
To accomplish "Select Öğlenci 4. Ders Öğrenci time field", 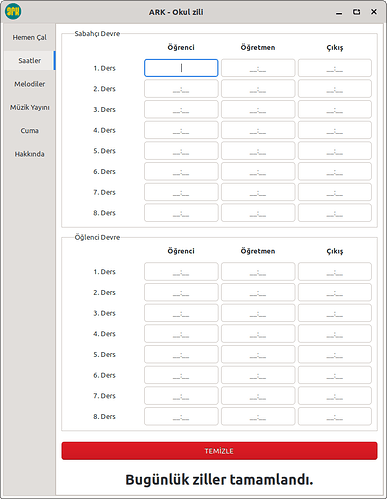I will pos(181,334).
